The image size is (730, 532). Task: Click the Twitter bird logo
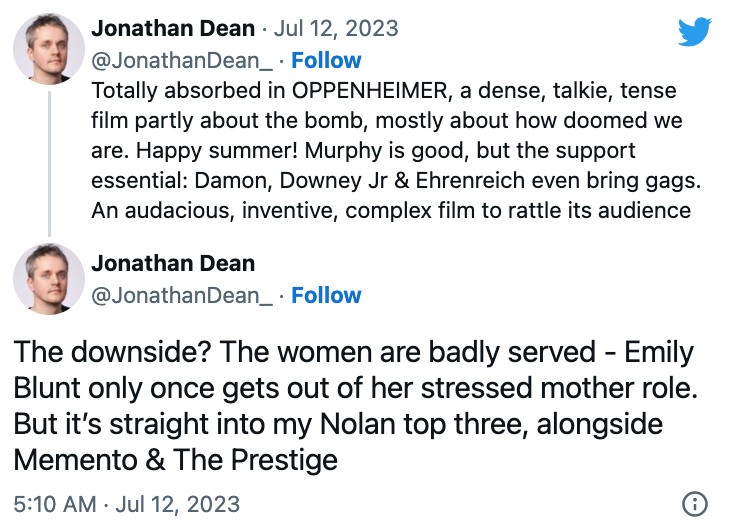point(694,31)
